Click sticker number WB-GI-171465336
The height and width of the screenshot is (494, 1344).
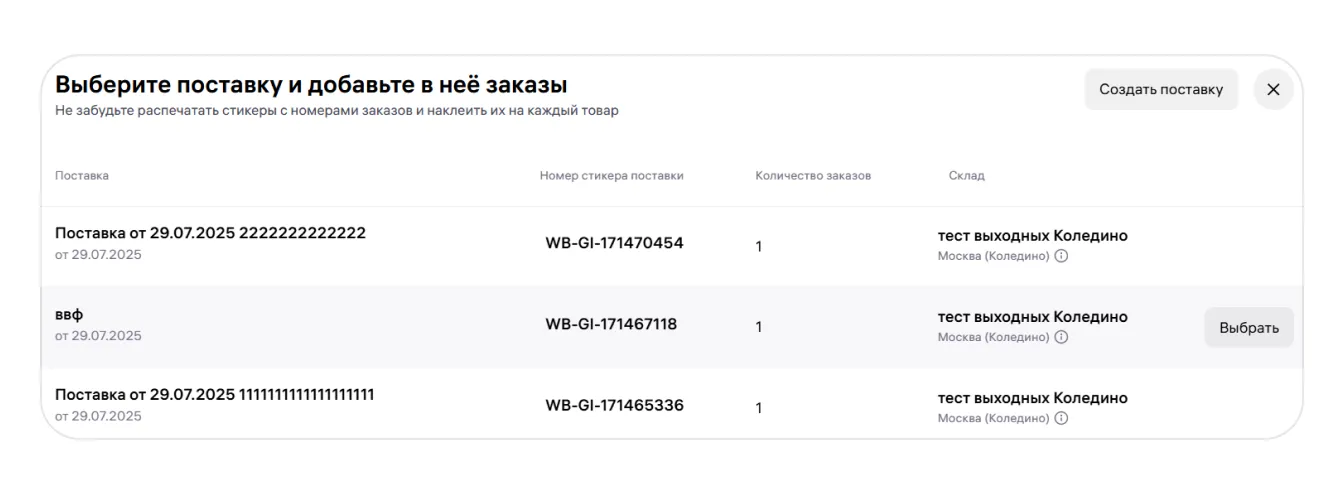(x=614, y=406)
